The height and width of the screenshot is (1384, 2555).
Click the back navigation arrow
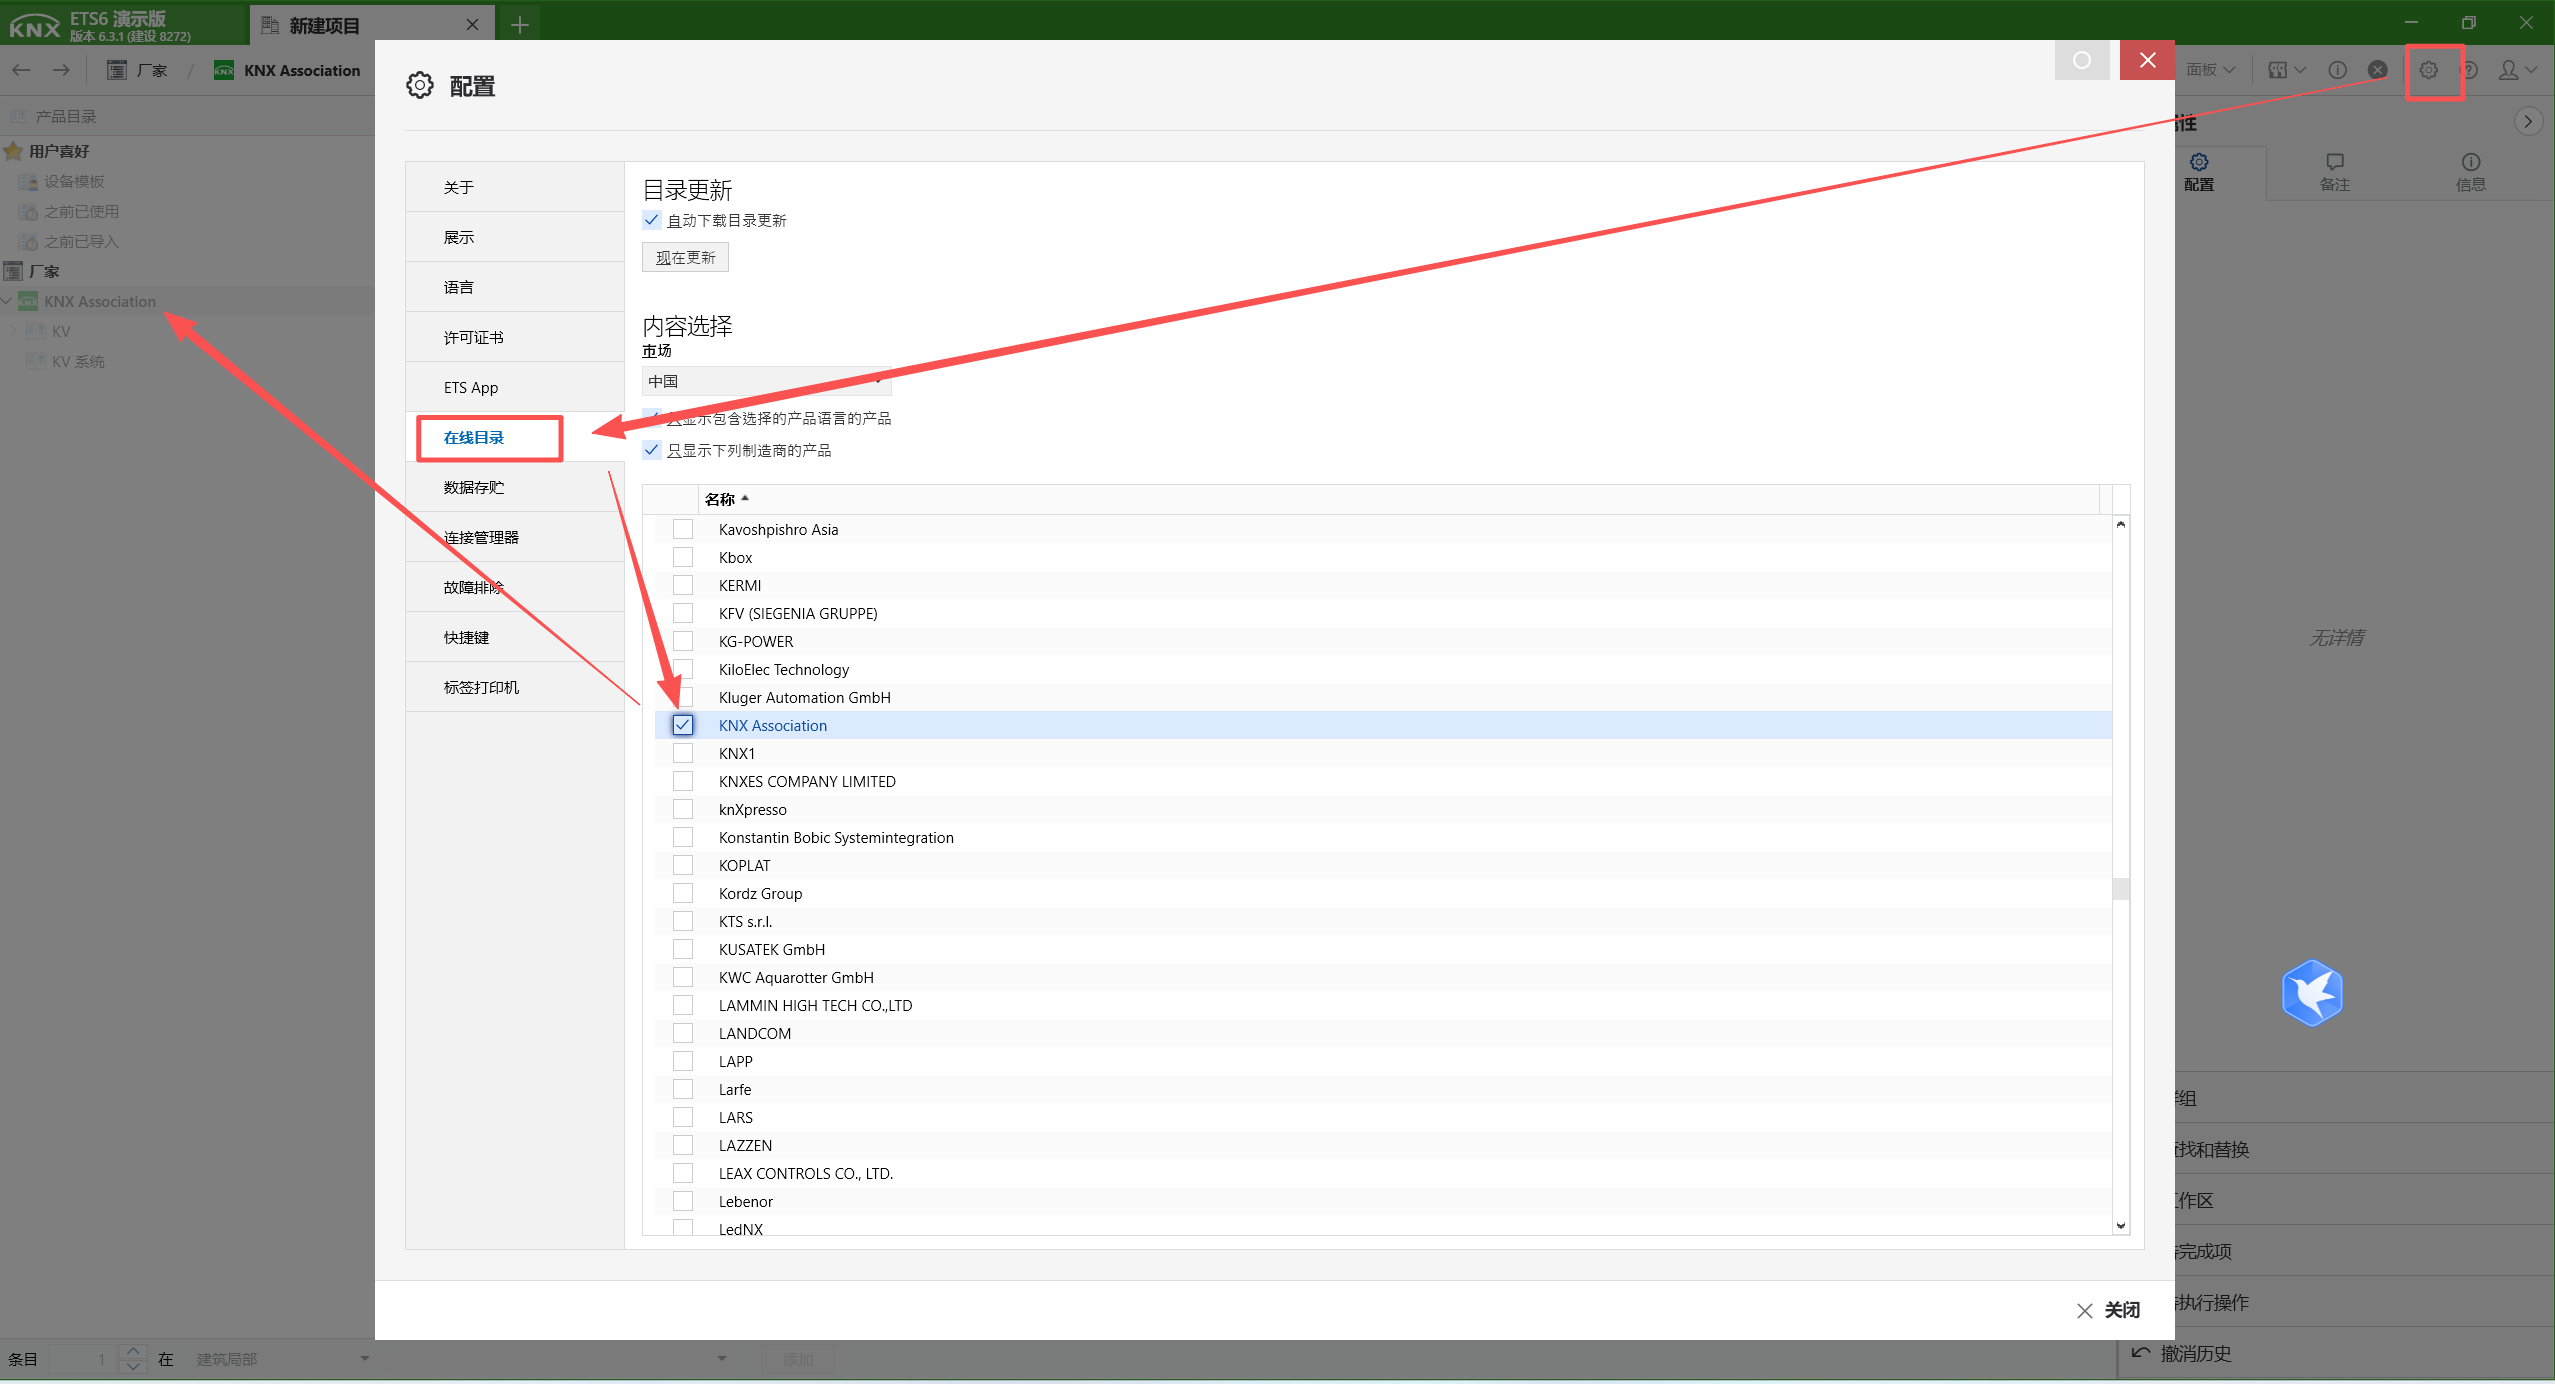click(x=21, y=70)
